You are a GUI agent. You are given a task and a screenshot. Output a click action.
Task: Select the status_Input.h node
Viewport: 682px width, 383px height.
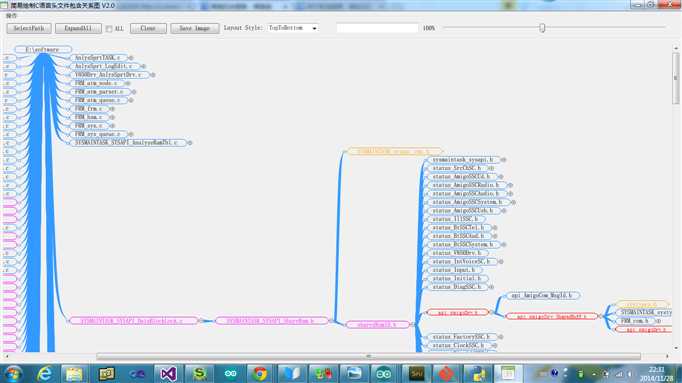[x=455, y=270]
